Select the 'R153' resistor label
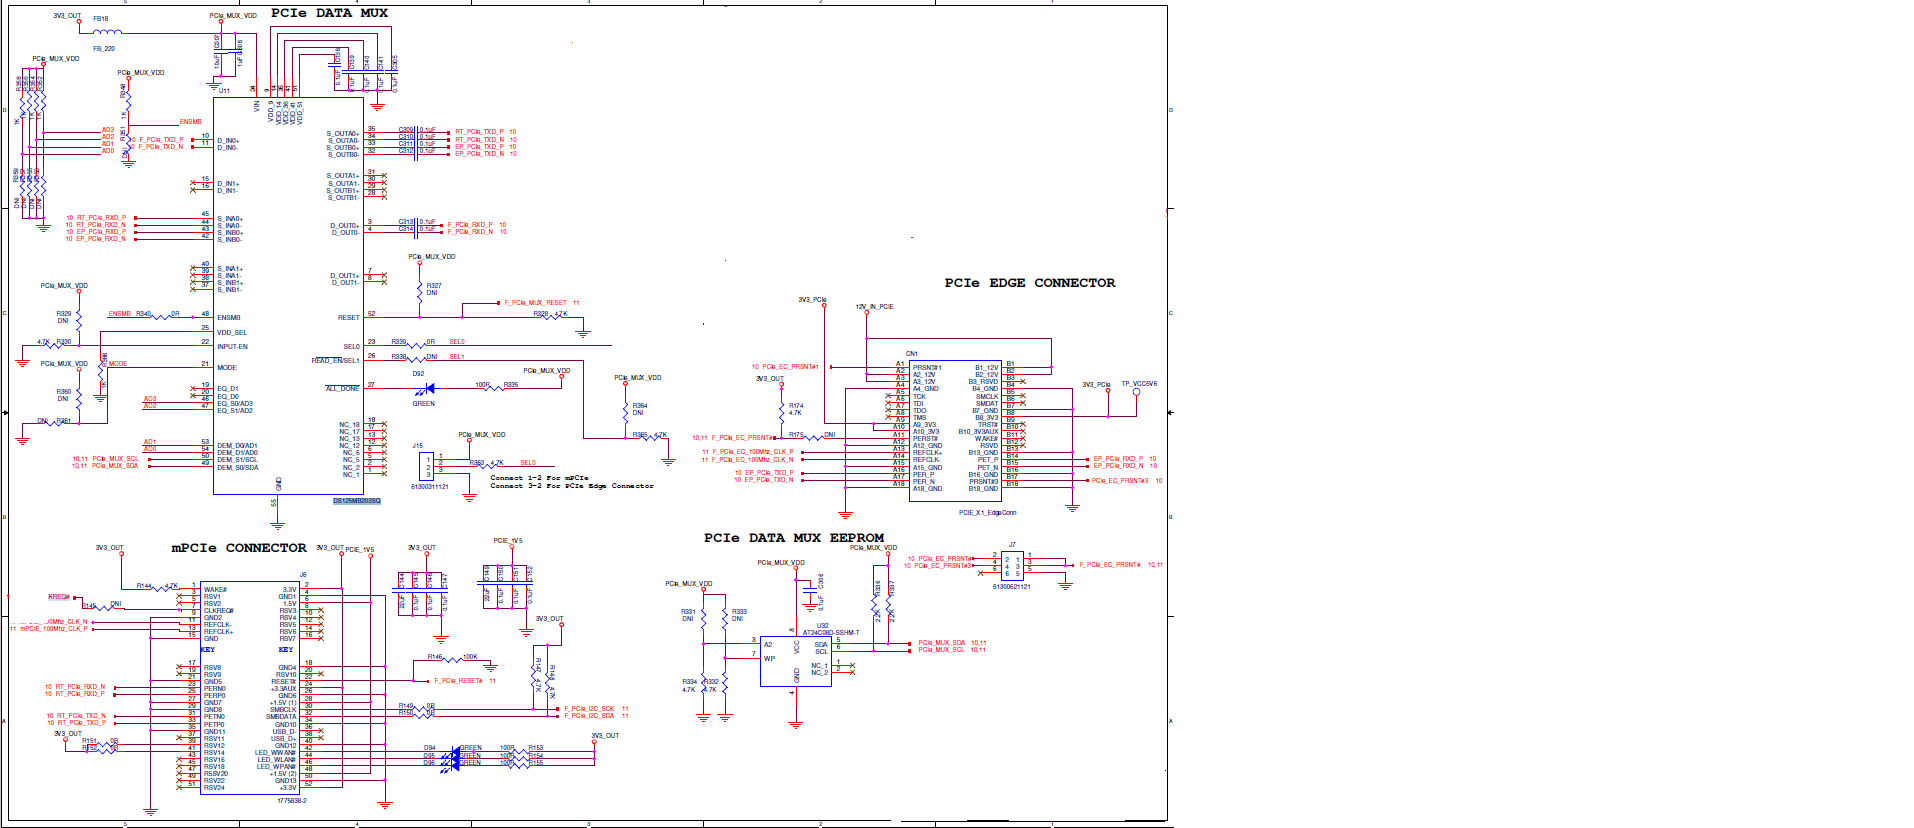 (536, 748)
